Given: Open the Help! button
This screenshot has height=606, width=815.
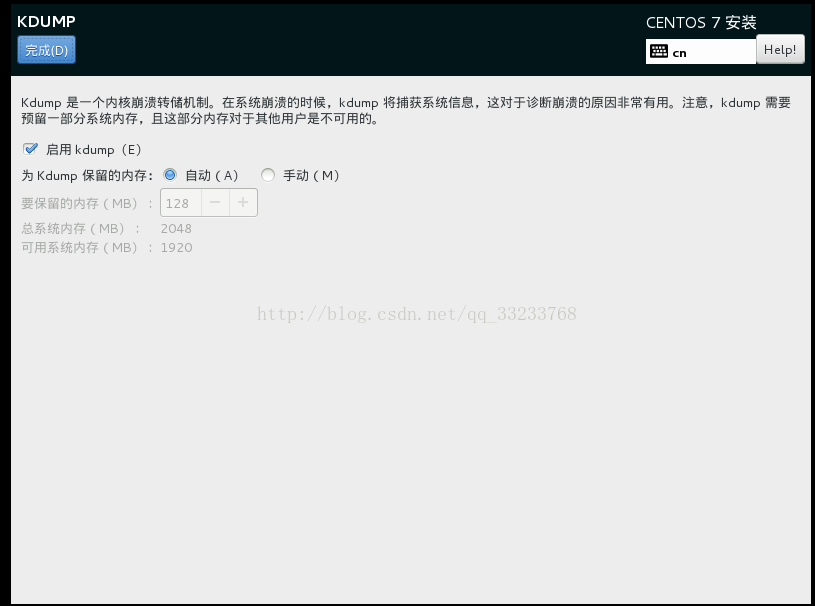Looking at the screenshot, I should coord(780,50).
